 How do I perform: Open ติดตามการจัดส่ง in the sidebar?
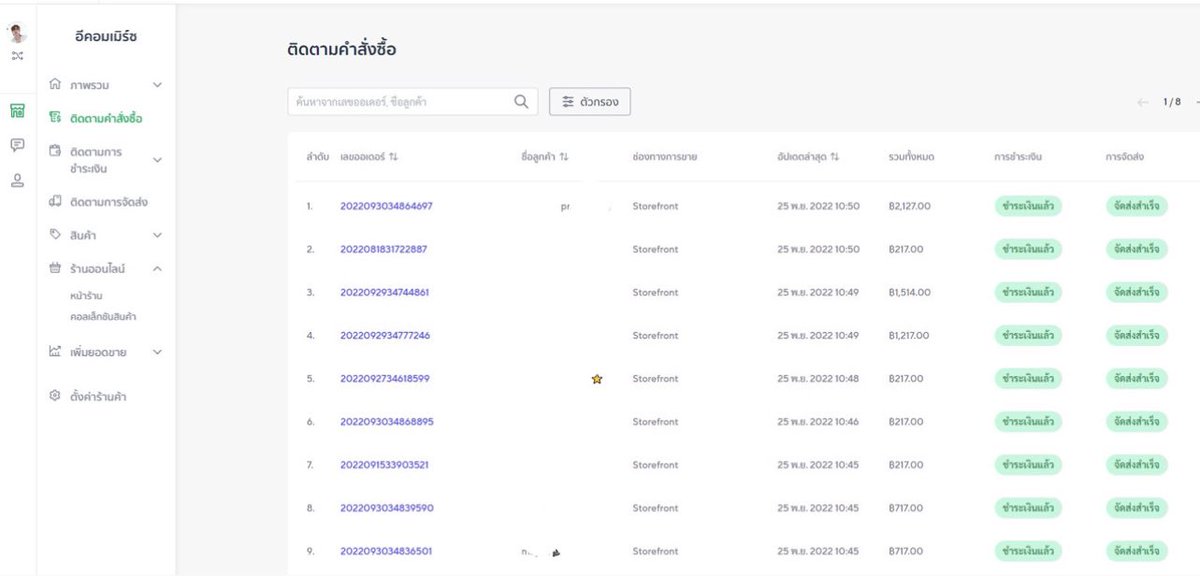(x=109, y=202)
